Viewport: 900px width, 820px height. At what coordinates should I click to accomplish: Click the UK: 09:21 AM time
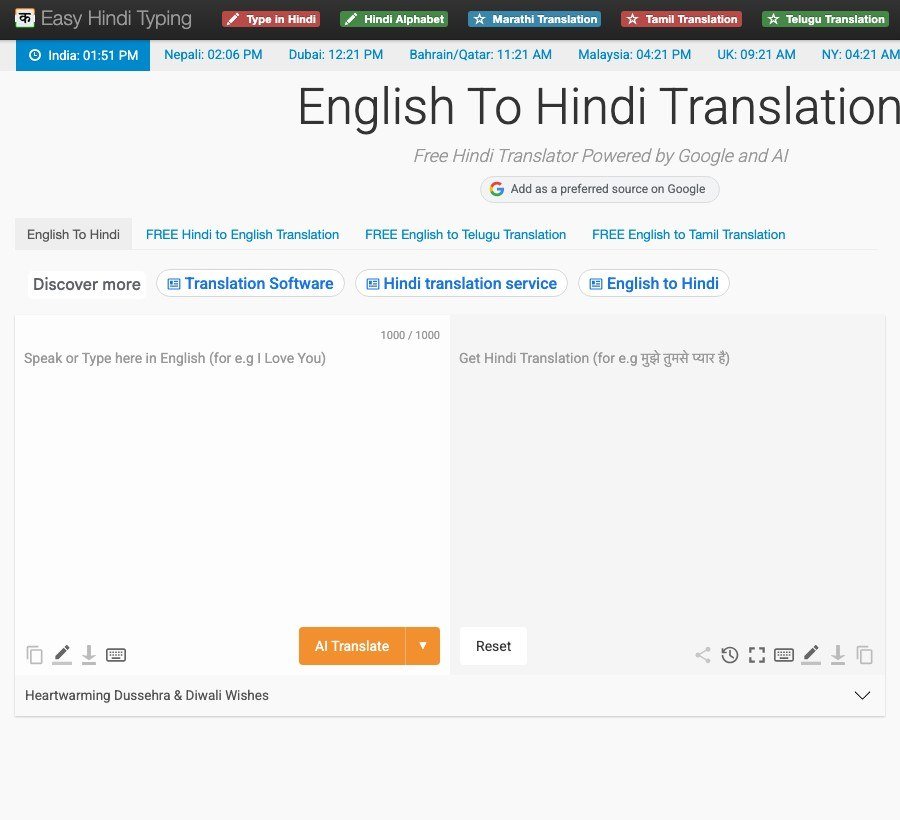click(756, 55)
